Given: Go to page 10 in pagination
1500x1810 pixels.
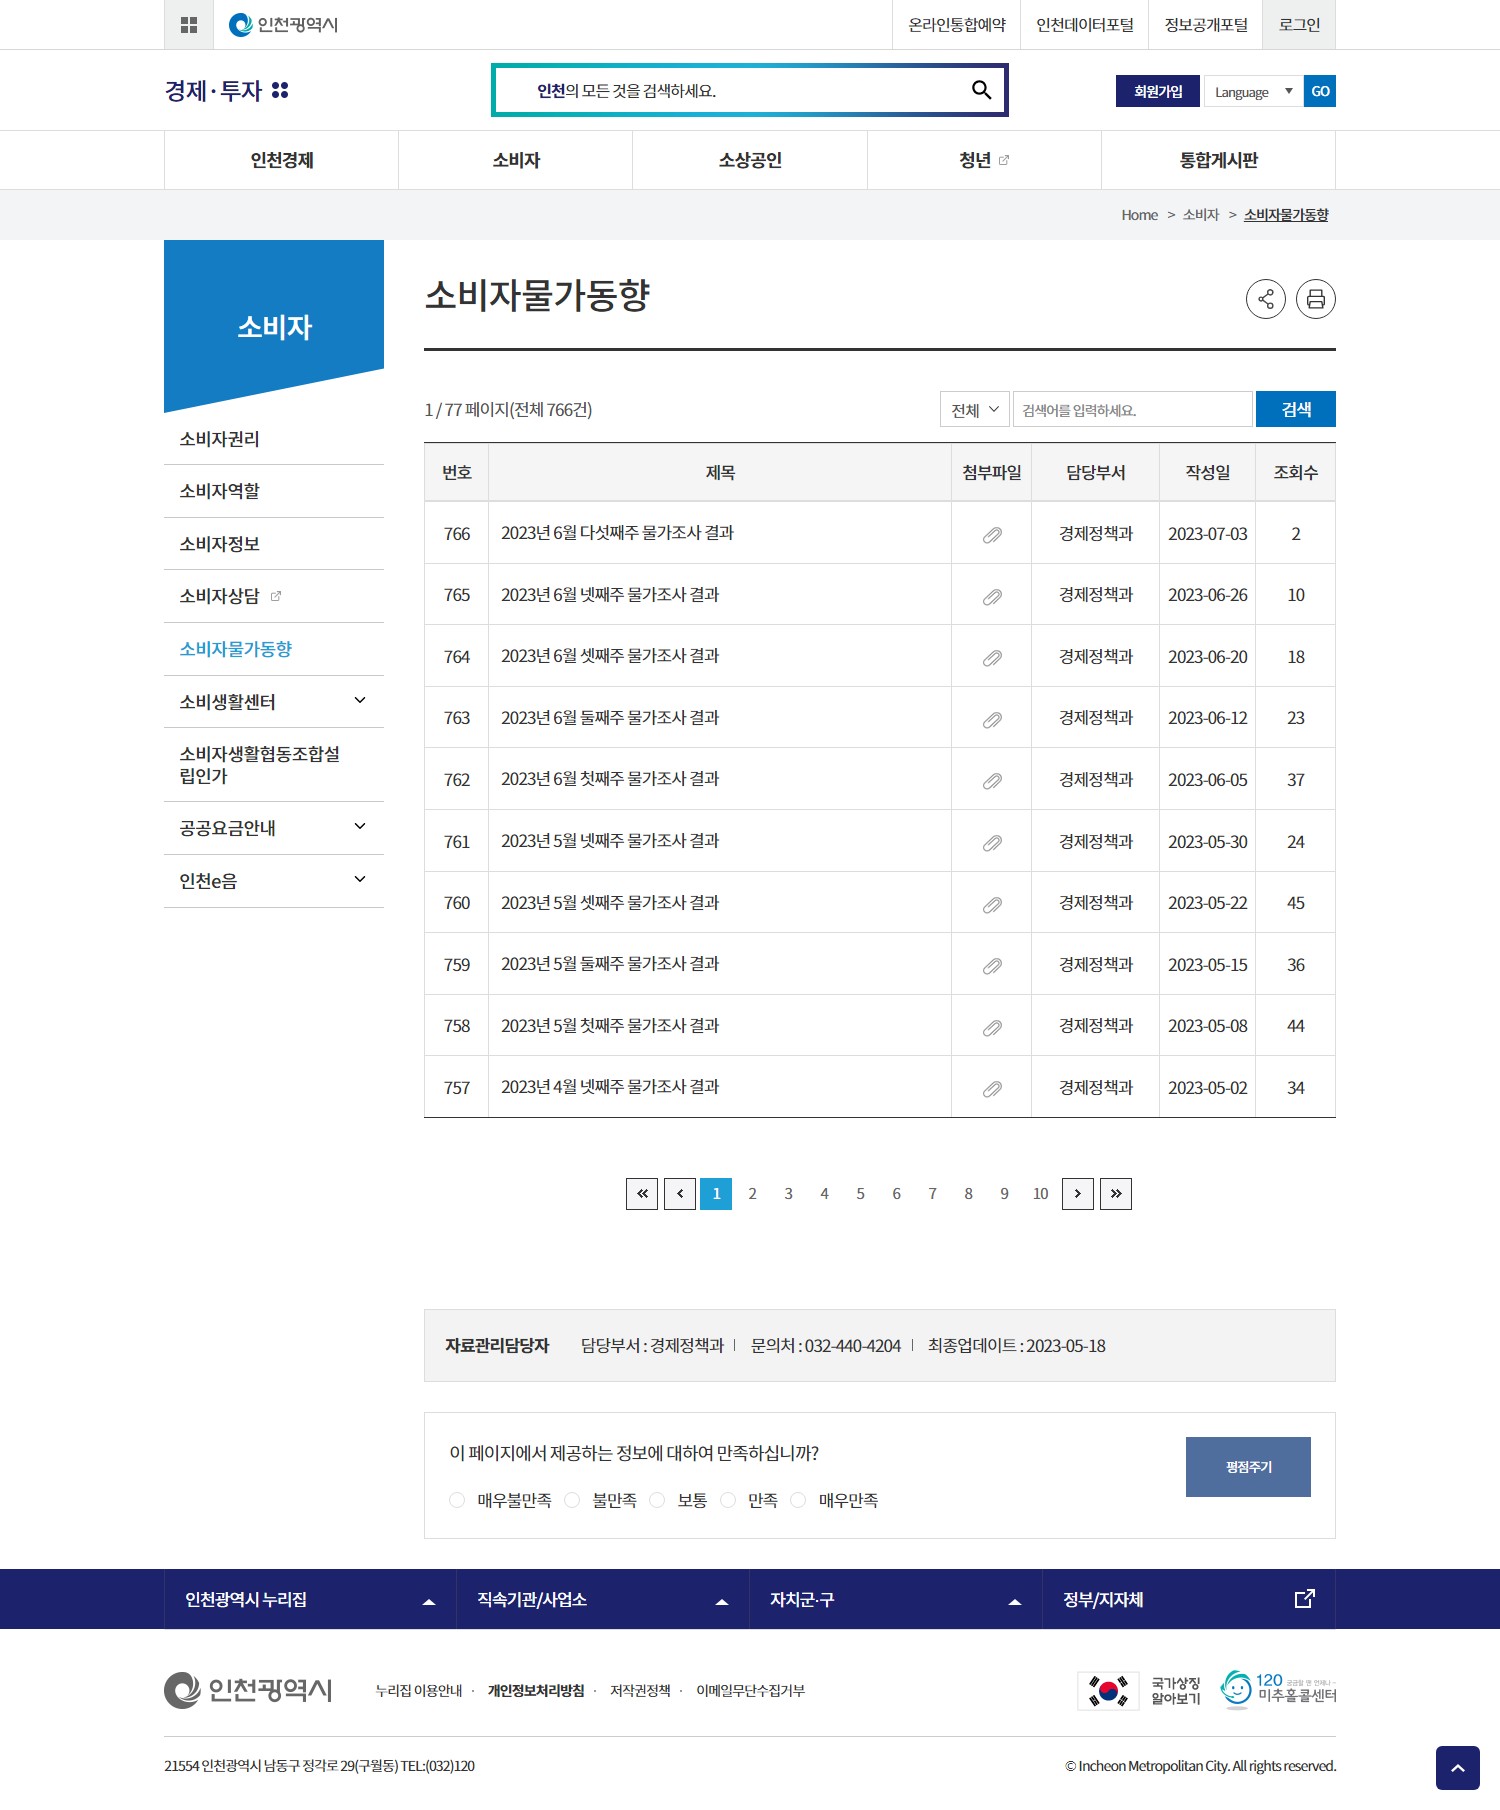Looking at the screenshot, I should 1040,1194.
